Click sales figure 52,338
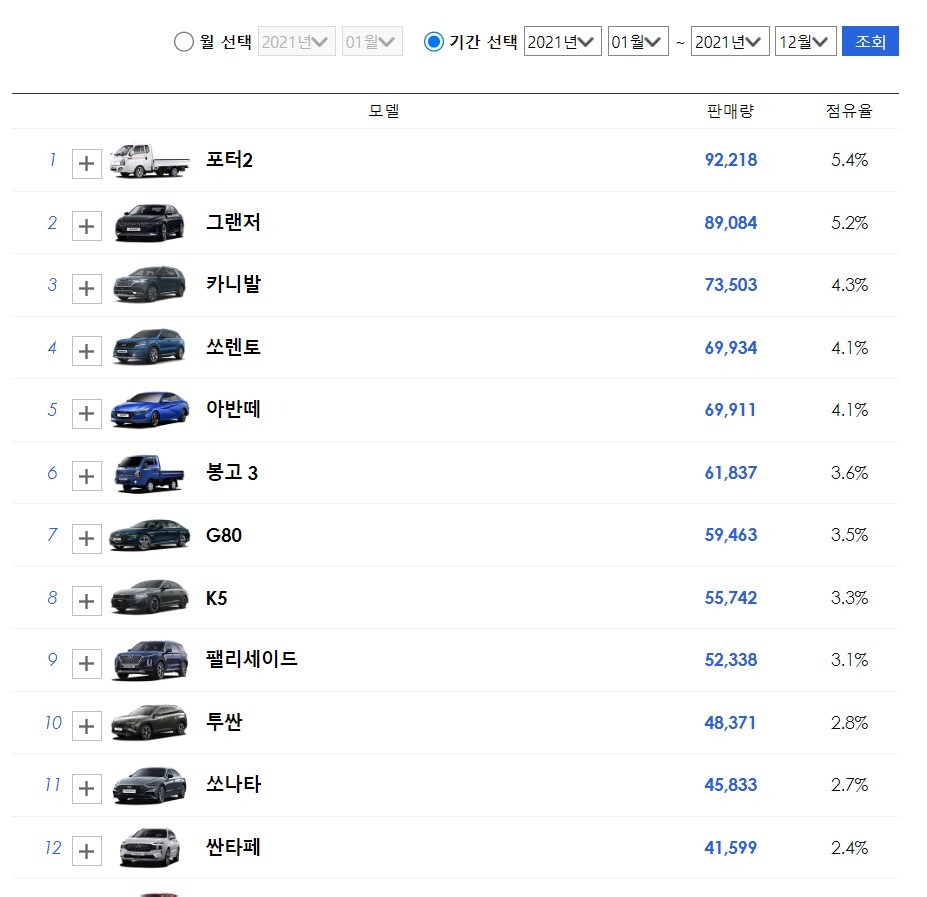This screenshot has height=897, width=927. point(731,660)
